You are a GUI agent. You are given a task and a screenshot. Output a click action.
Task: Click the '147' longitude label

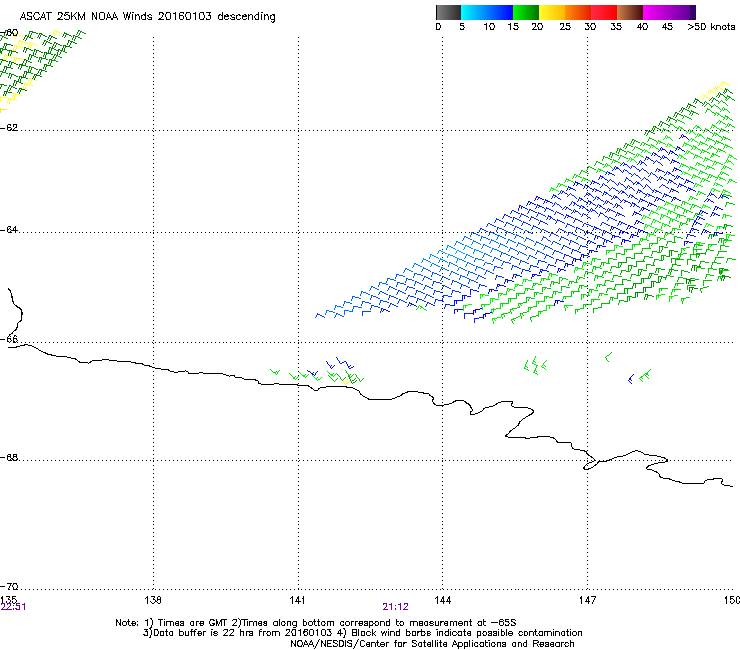click(x=587, y=600)
